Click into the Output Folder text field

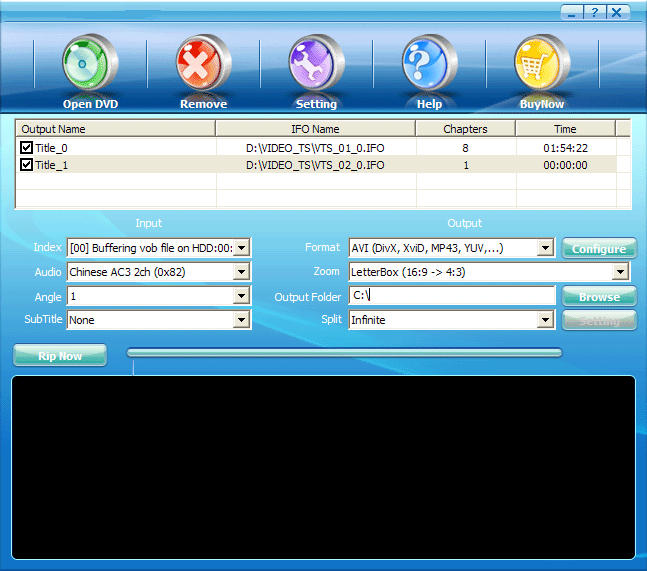coord(452,296)
